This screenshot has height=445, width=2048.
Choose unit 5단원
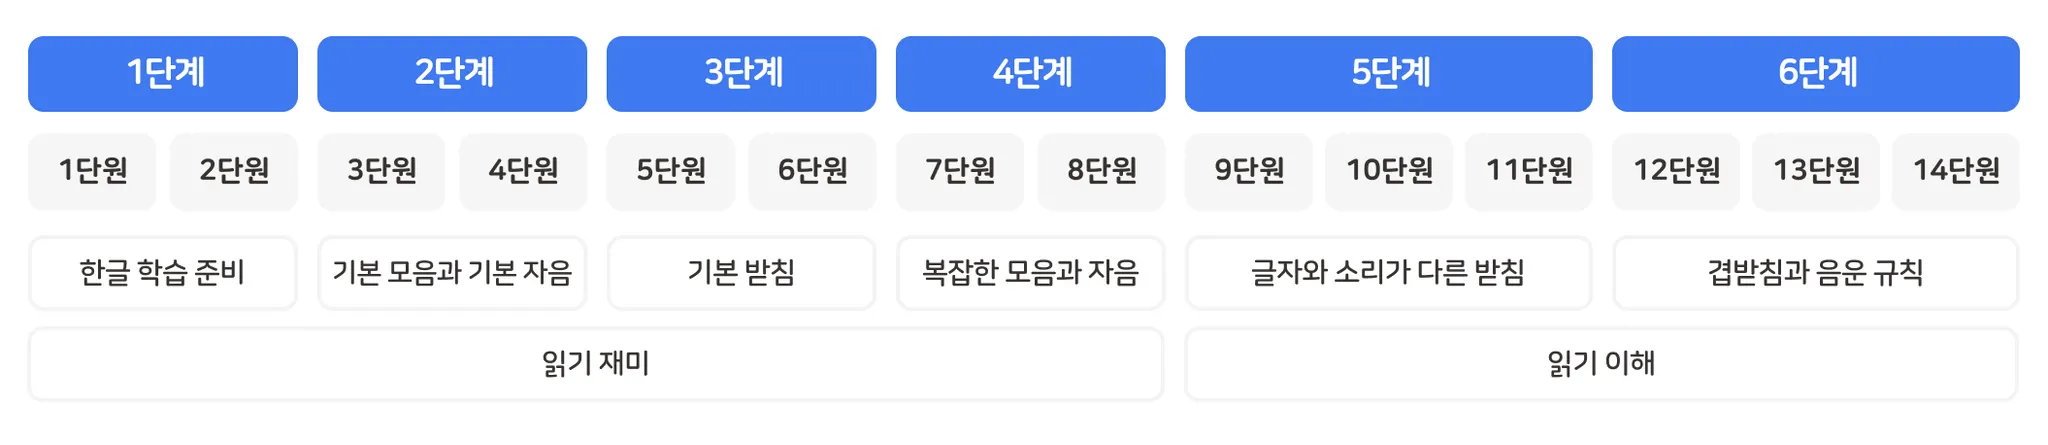tap(671, 171)
